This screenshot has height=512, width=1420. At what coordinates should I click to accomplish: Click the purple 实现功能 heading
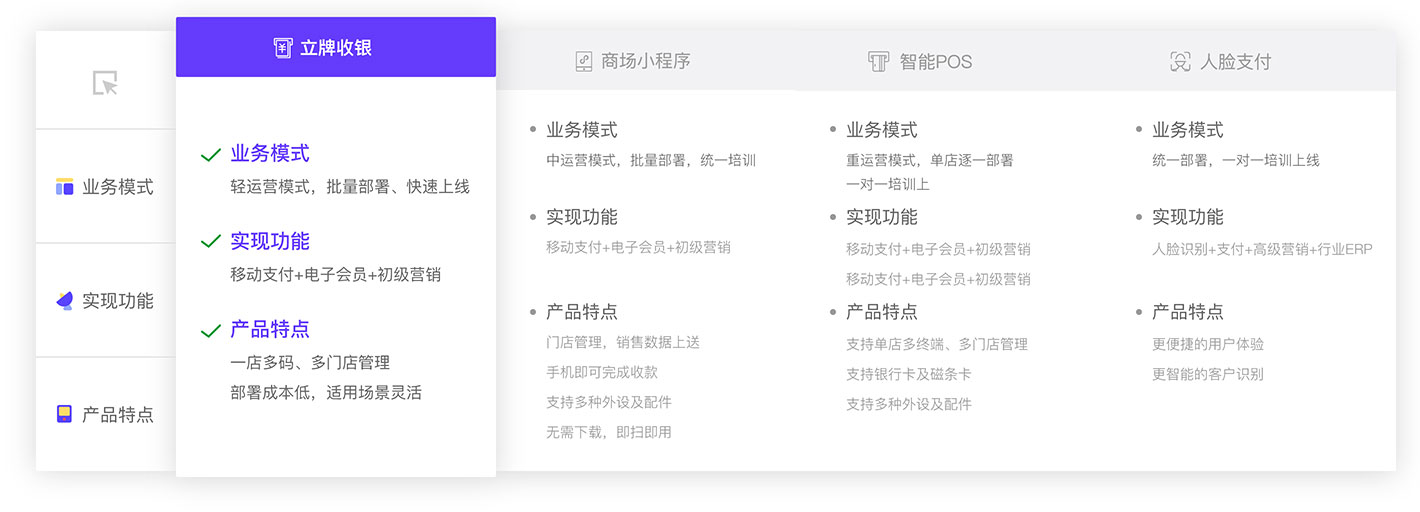(x=270, y=241)
